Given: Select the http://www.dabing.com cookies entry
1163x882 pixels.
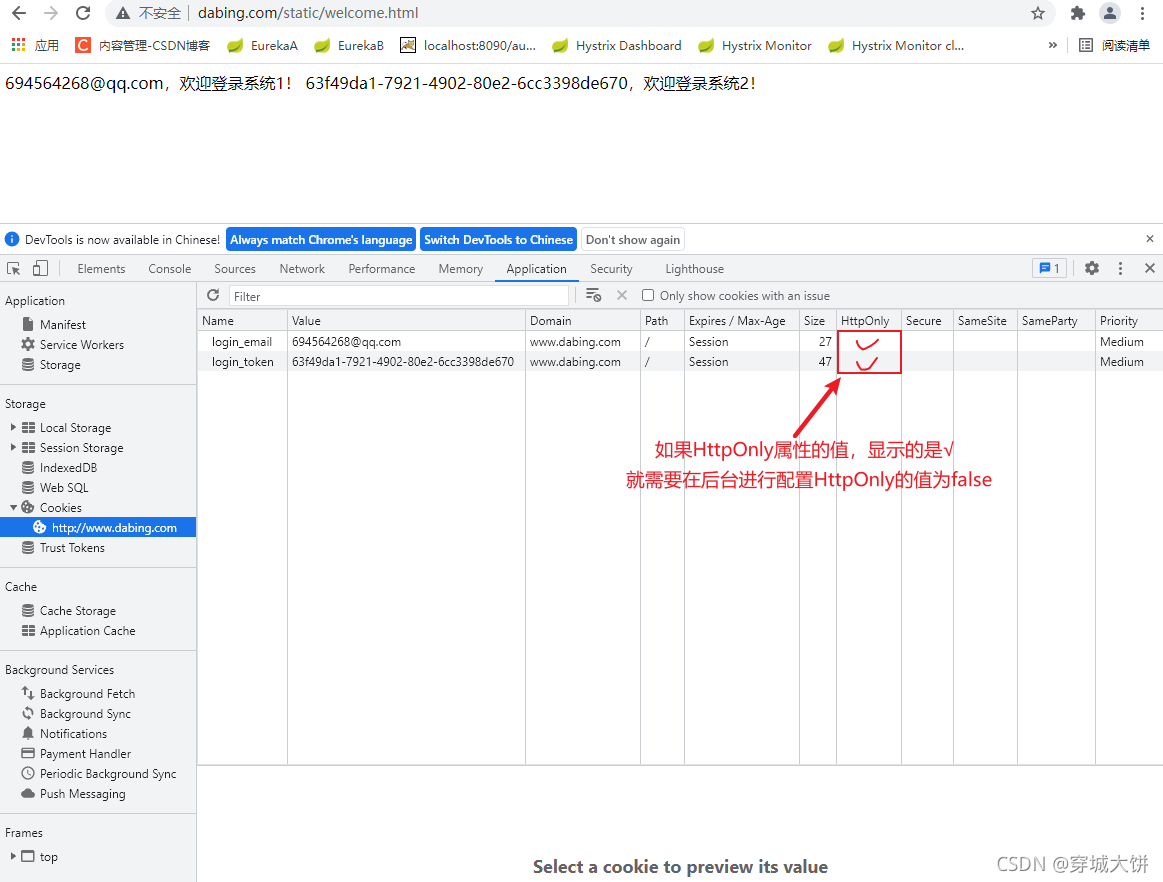Looking at the screenshot, I should click(98, 527).
